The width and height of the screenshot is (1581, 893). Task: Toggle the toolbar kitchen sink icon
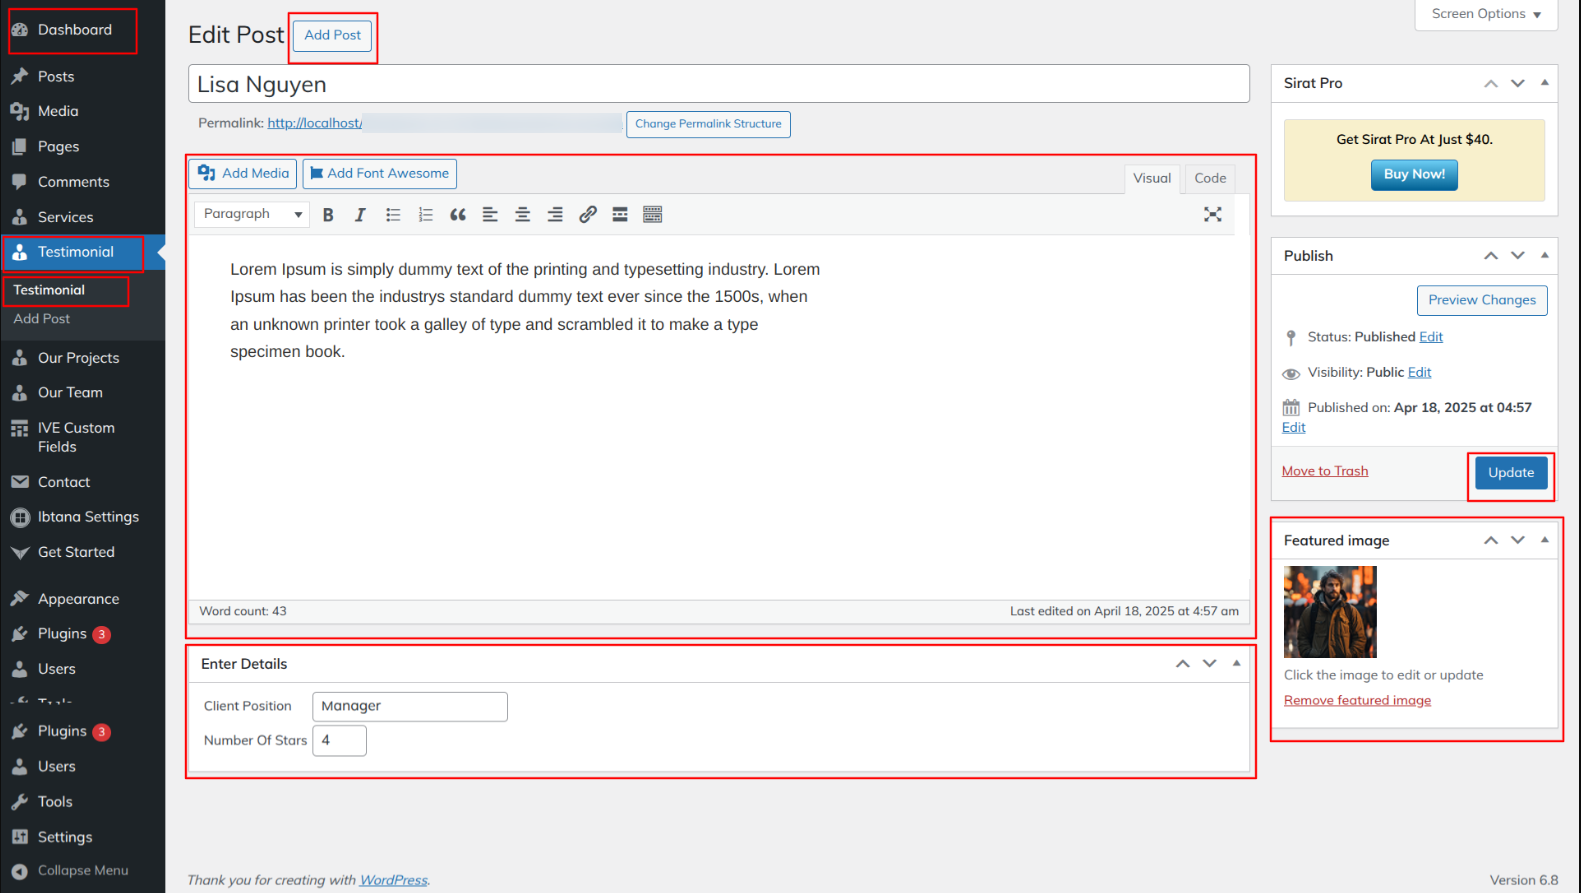point(653,215)
